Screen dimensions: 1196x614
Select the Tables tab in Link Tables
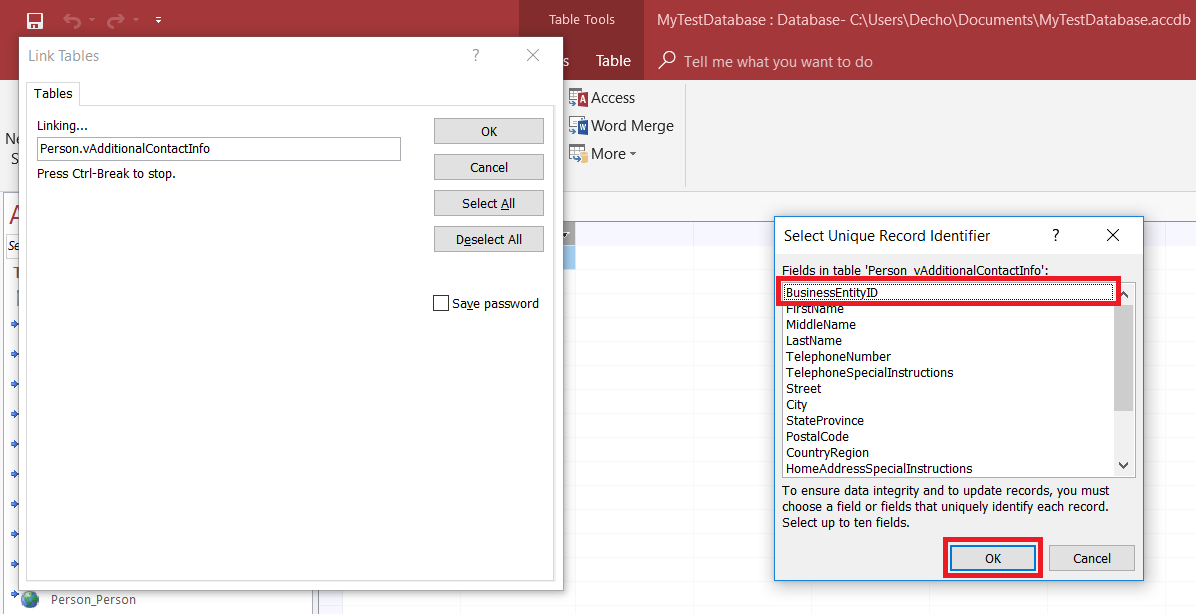(53, 93)
